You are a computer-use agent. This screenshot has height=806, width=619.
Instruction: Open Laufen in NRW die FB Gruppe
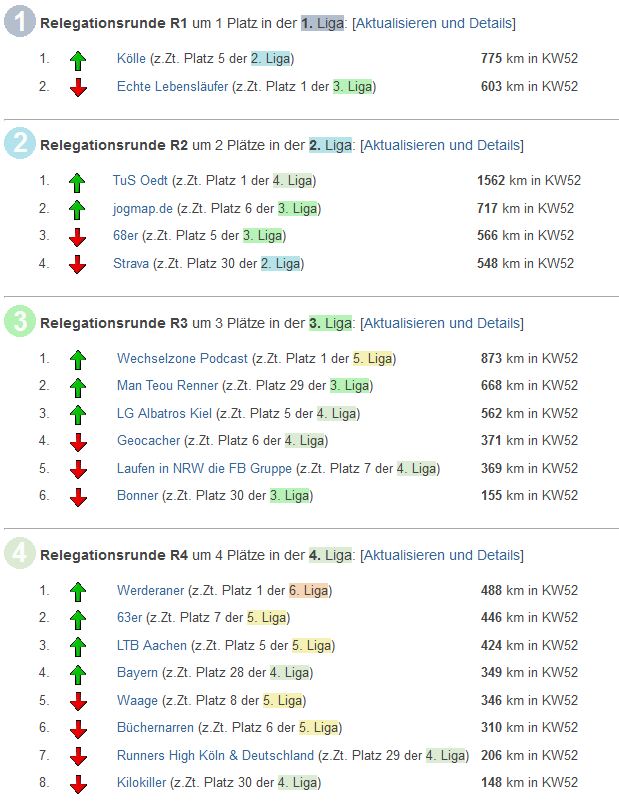click(x=204, y=469)
